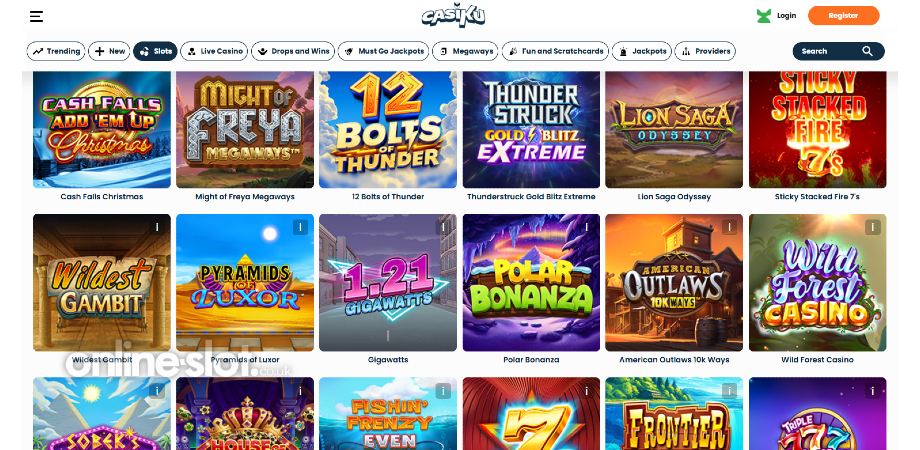Open info icon on Polar Bonanza tile
This screenshot has width=920, height=450.
586,227
